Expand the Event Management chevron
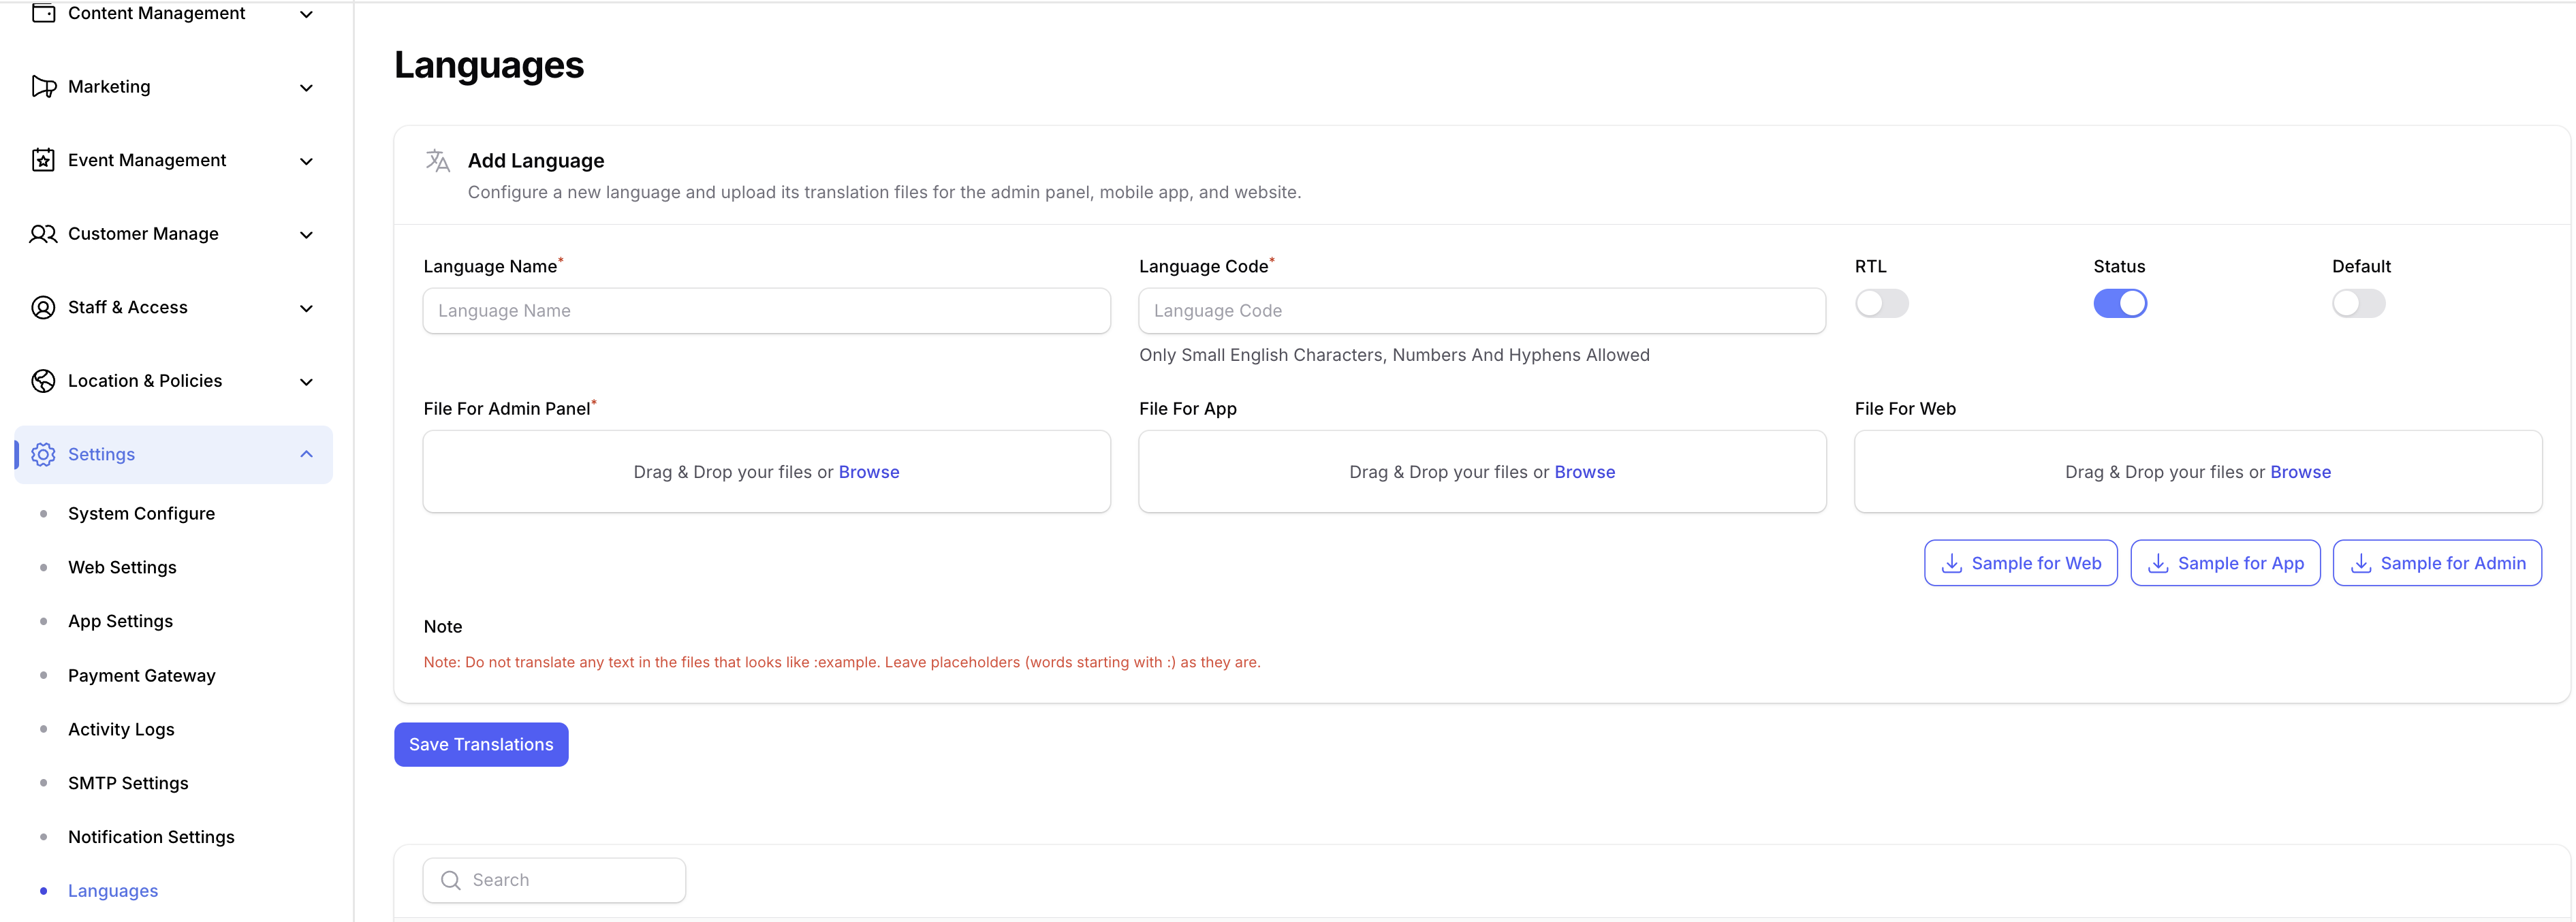 (x=307, y=161)
